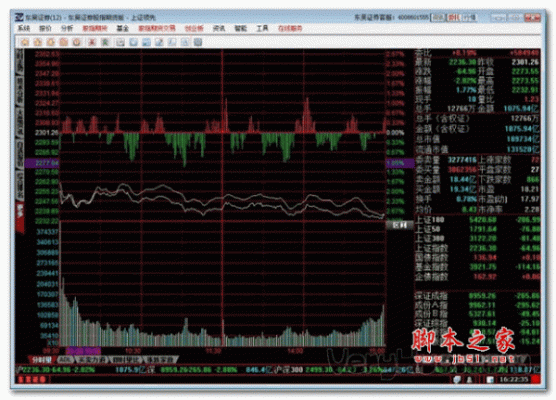Click the first orange home icon in toolbar

coord(25,42)
